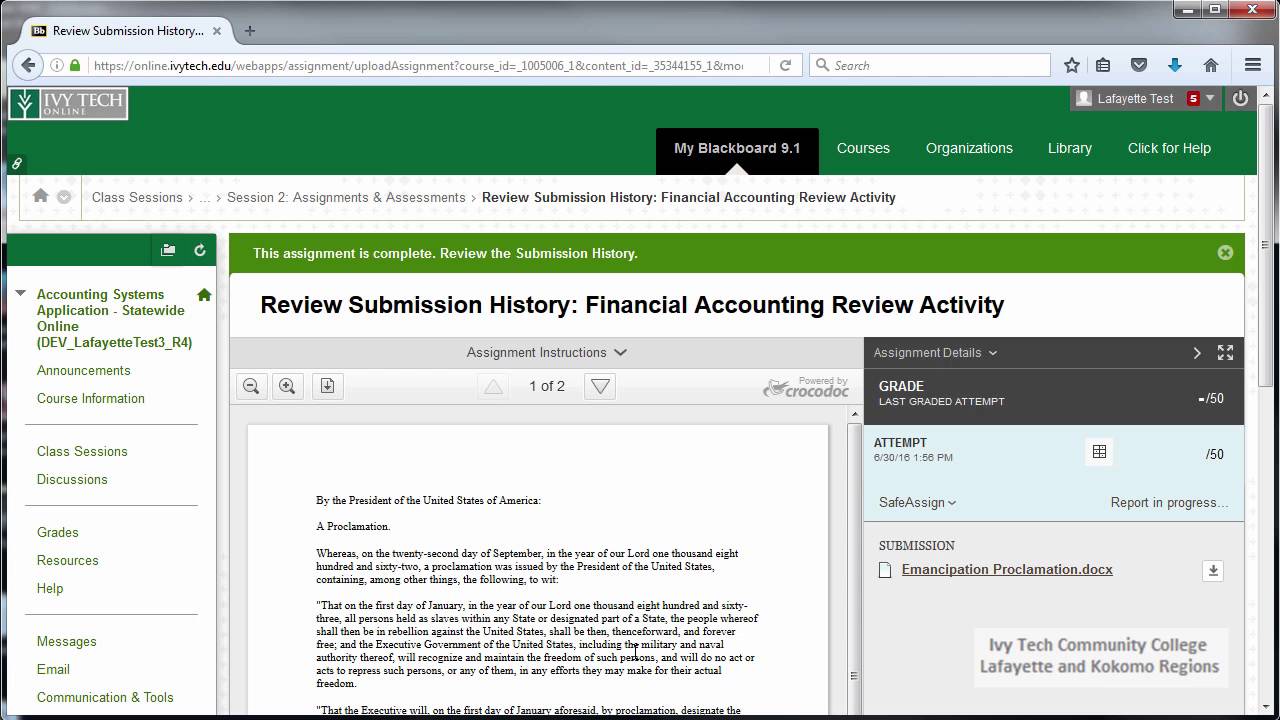This screenshot has height=720, width=1280.
Task: Dismiss the green completion message
Action: [x=1225, y=253]
